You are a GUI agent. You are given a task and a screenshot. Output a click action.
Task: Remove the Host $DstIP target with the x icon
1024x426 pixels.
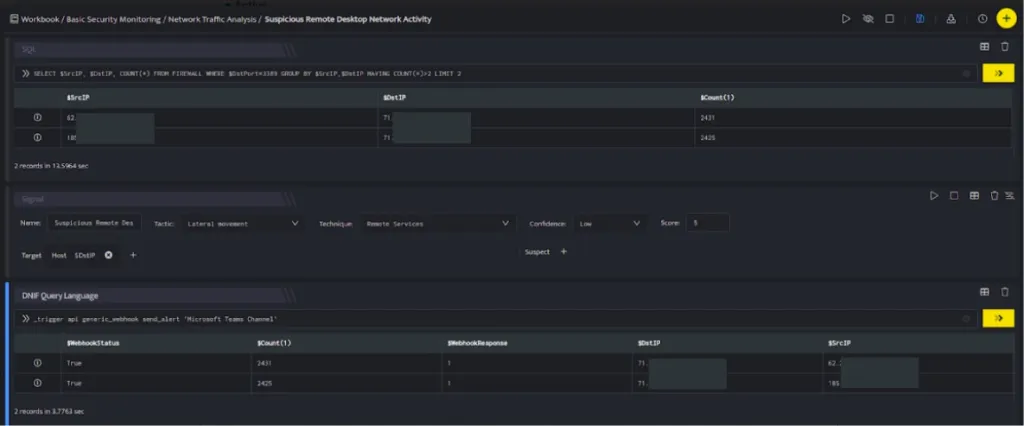click(x=108, y=255)
